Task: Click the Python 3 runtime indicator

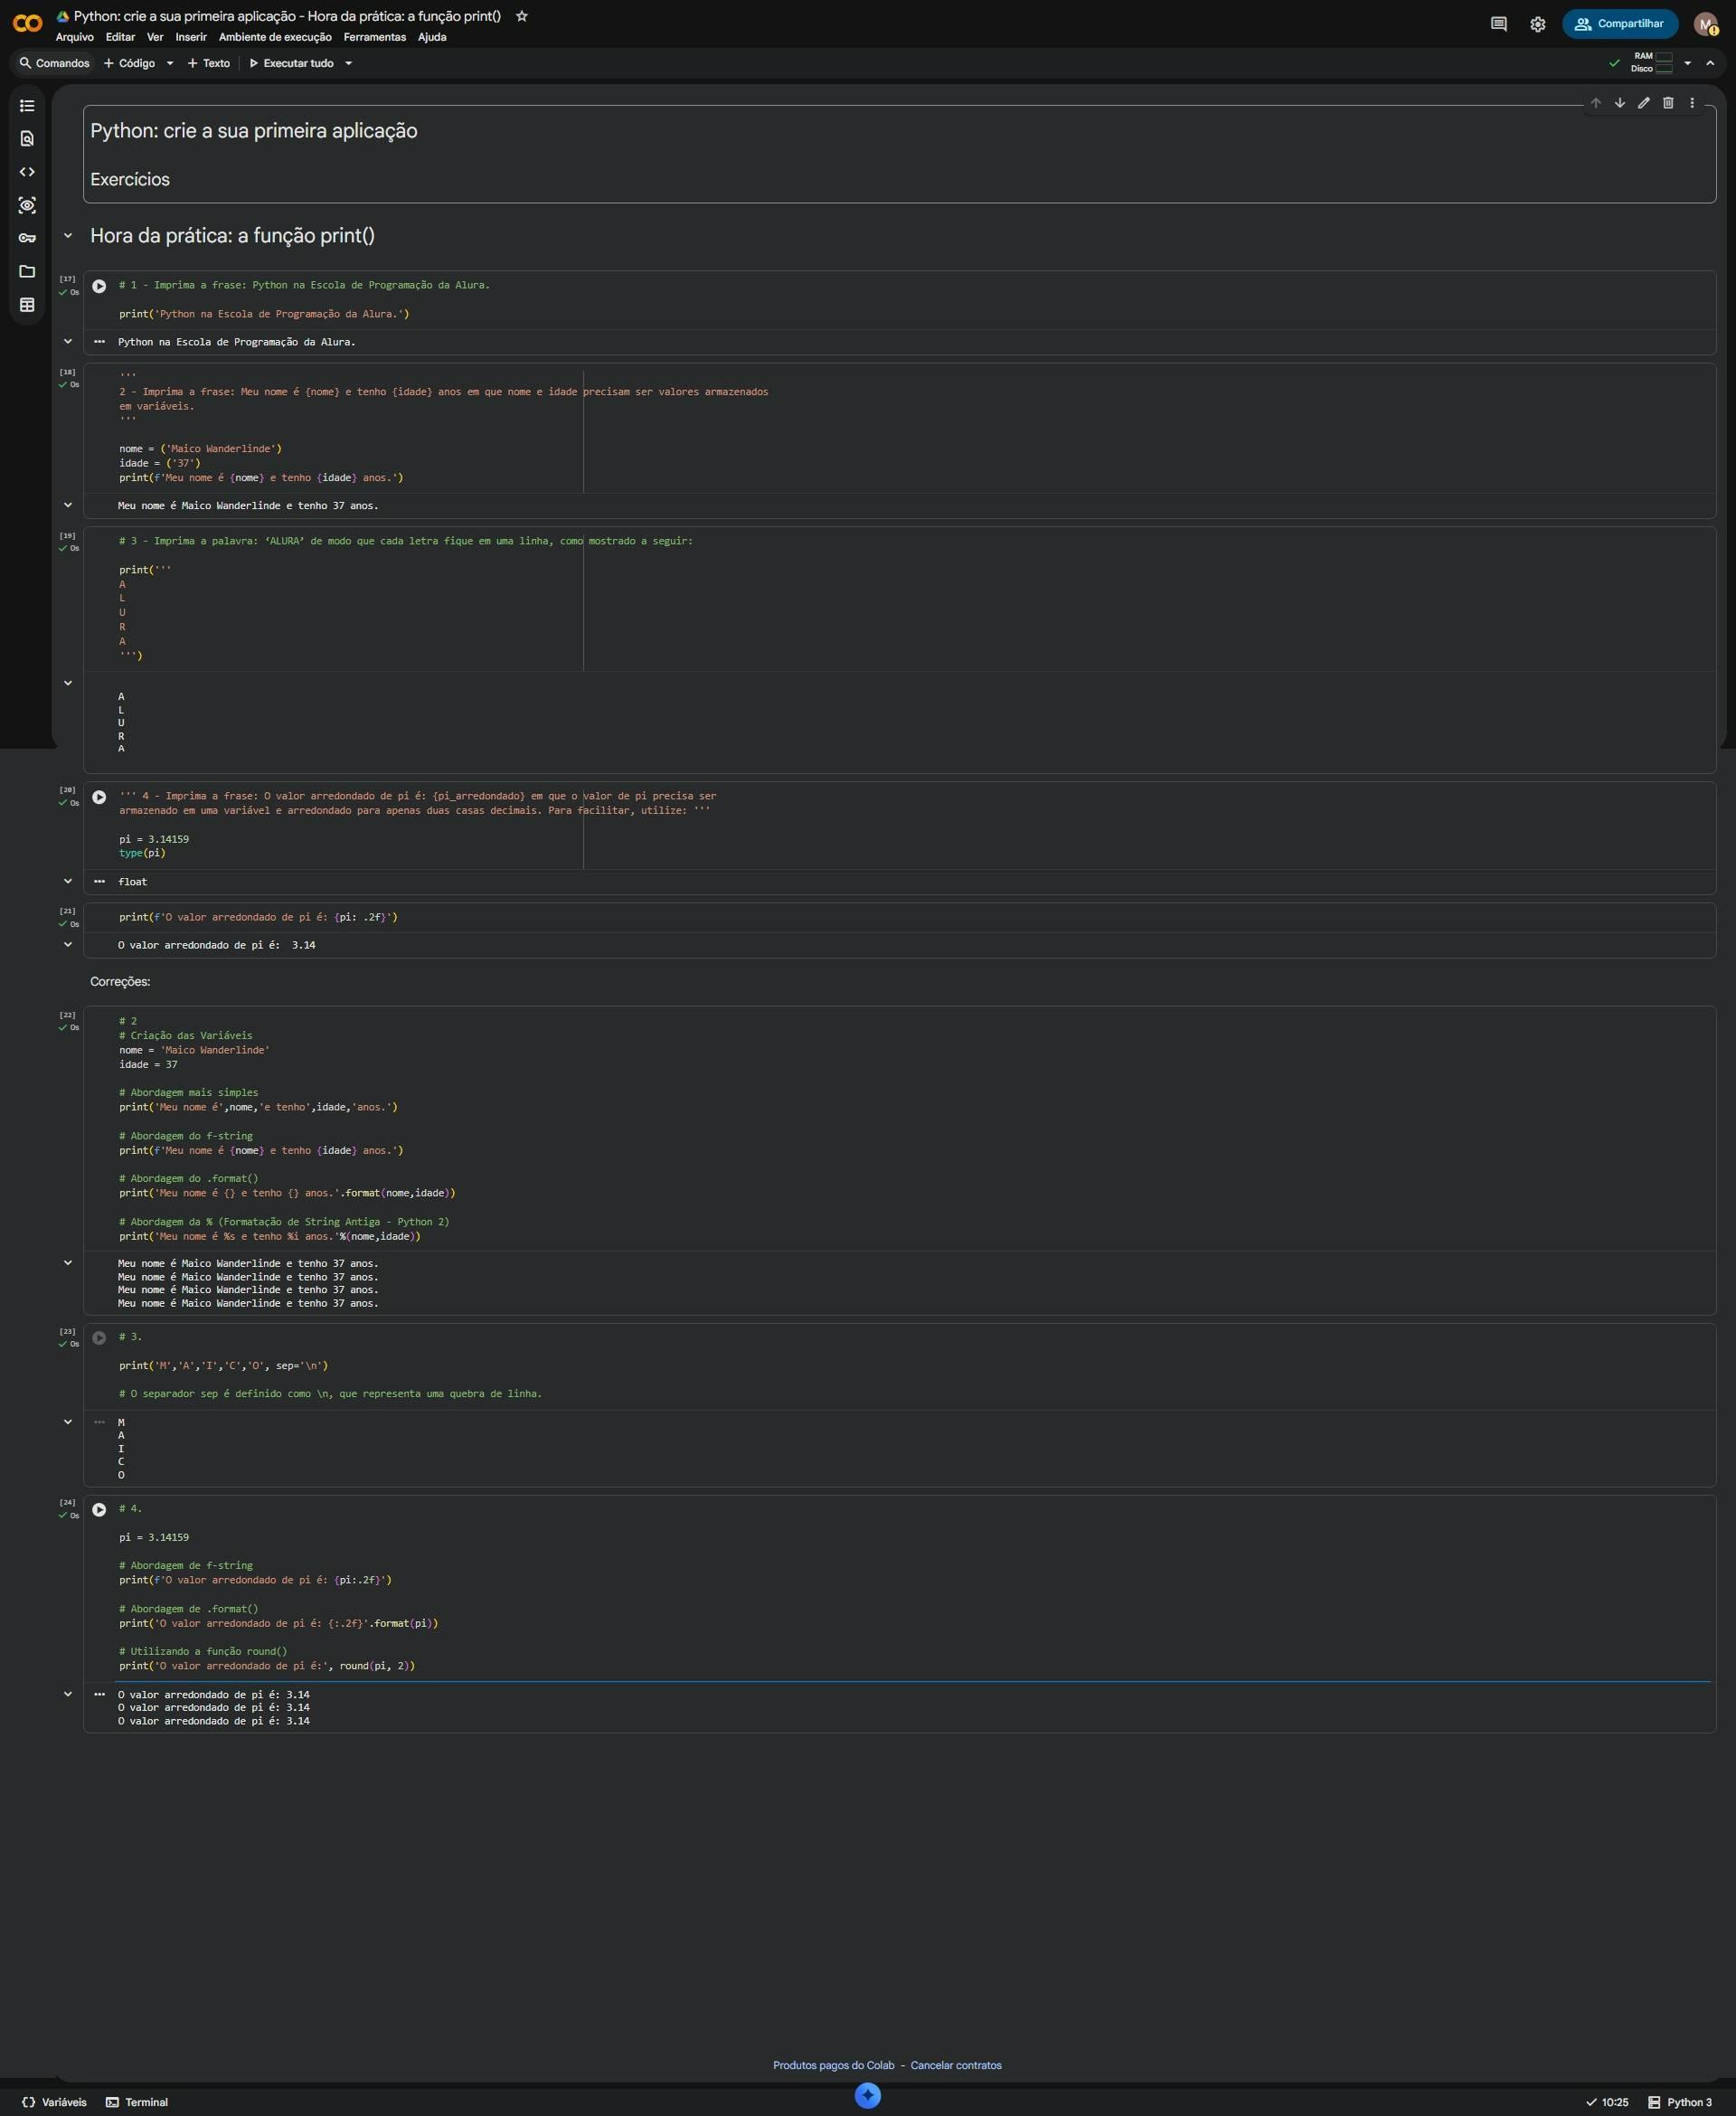Action: click(x=1679, y=2102)
